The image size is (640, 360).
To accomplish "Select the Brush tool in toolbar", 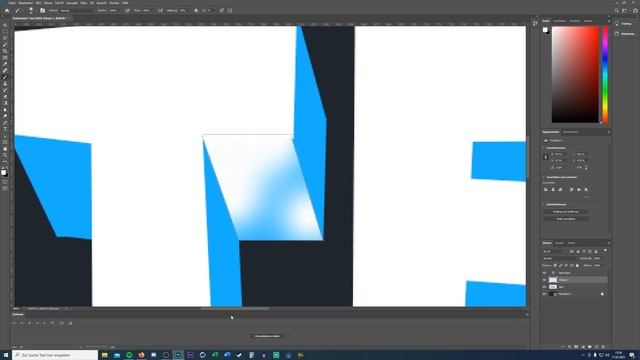I will 5,77.
